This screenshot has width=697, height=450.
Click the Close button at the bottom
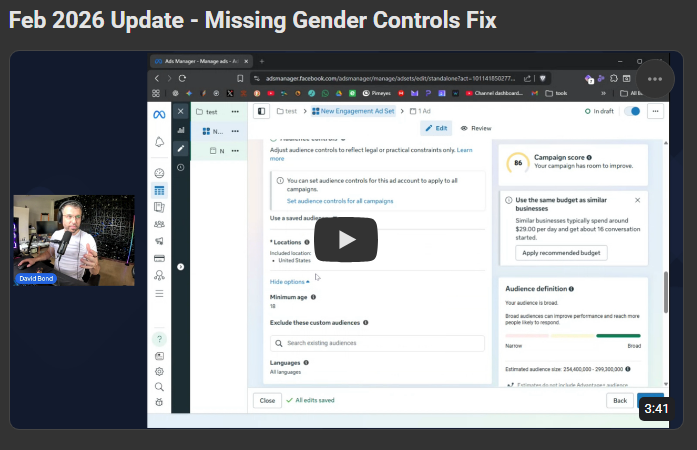click(267, 401)
